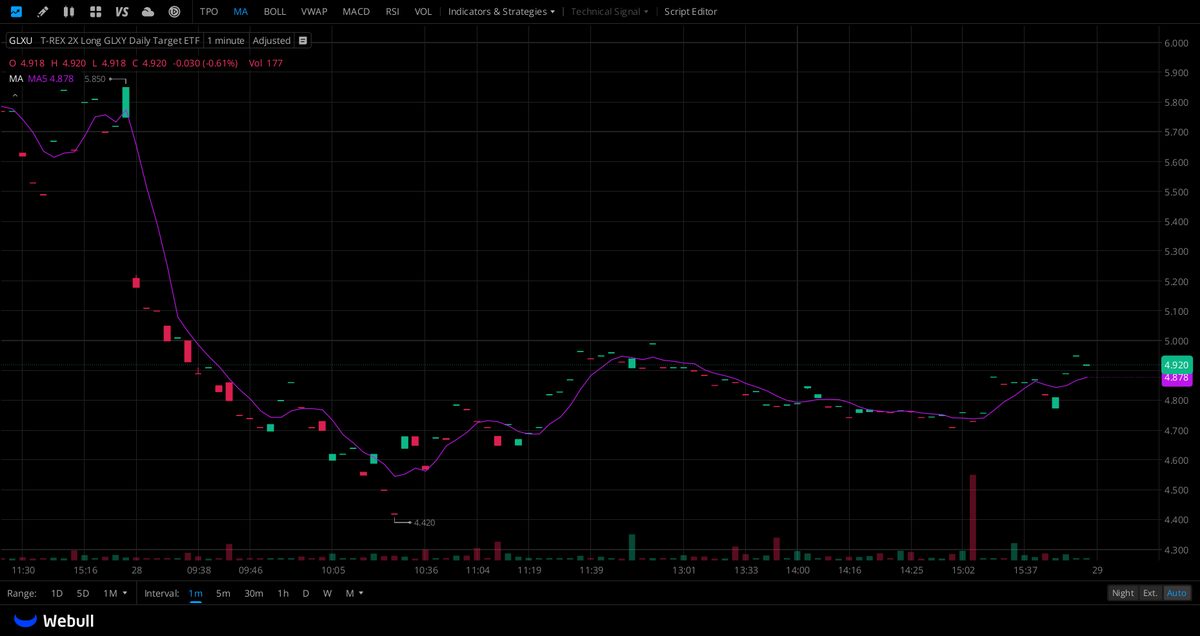Click the 11:39 time axis label
This screenshot has height=636, width=1200.
(591, 570)
